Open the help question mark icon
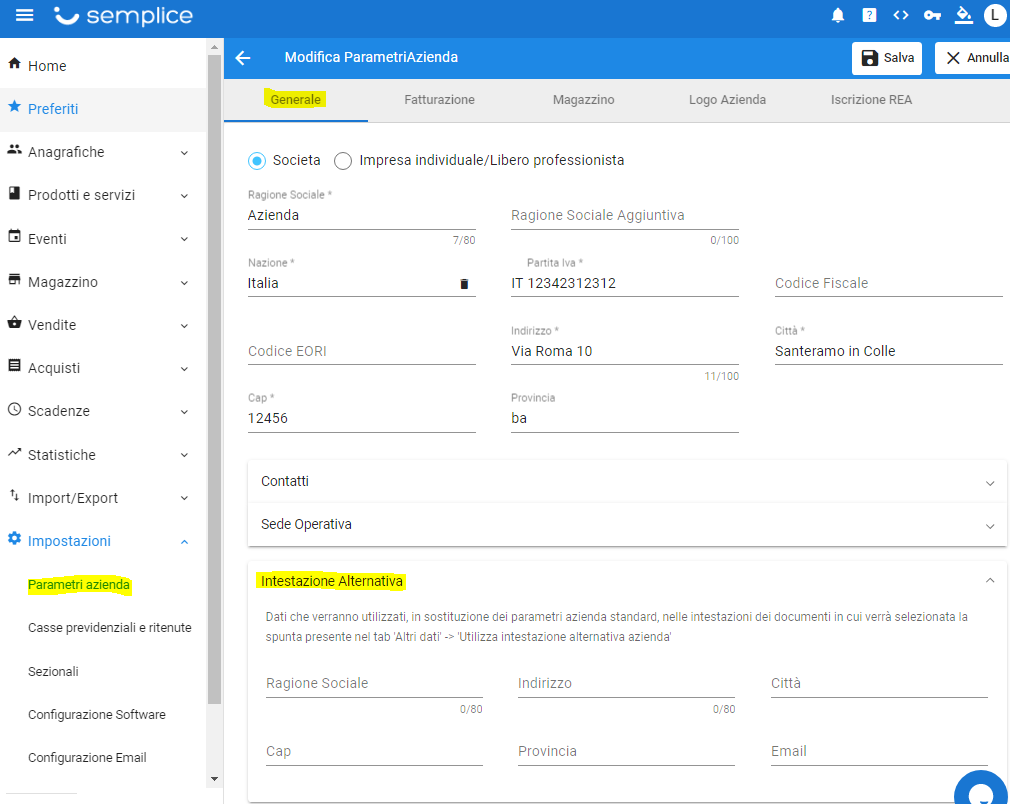 point(869,15)
